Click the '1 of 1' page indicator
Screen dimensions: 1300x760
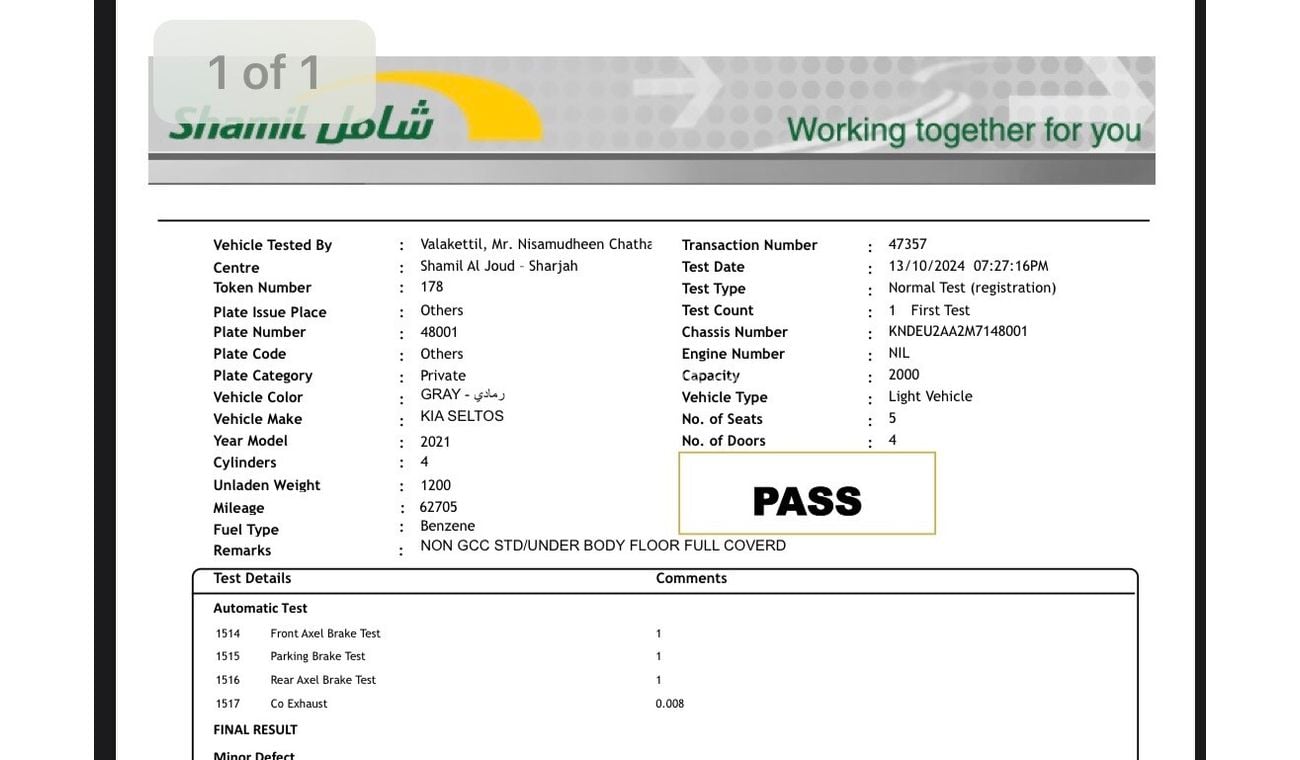tap(264, 72)
